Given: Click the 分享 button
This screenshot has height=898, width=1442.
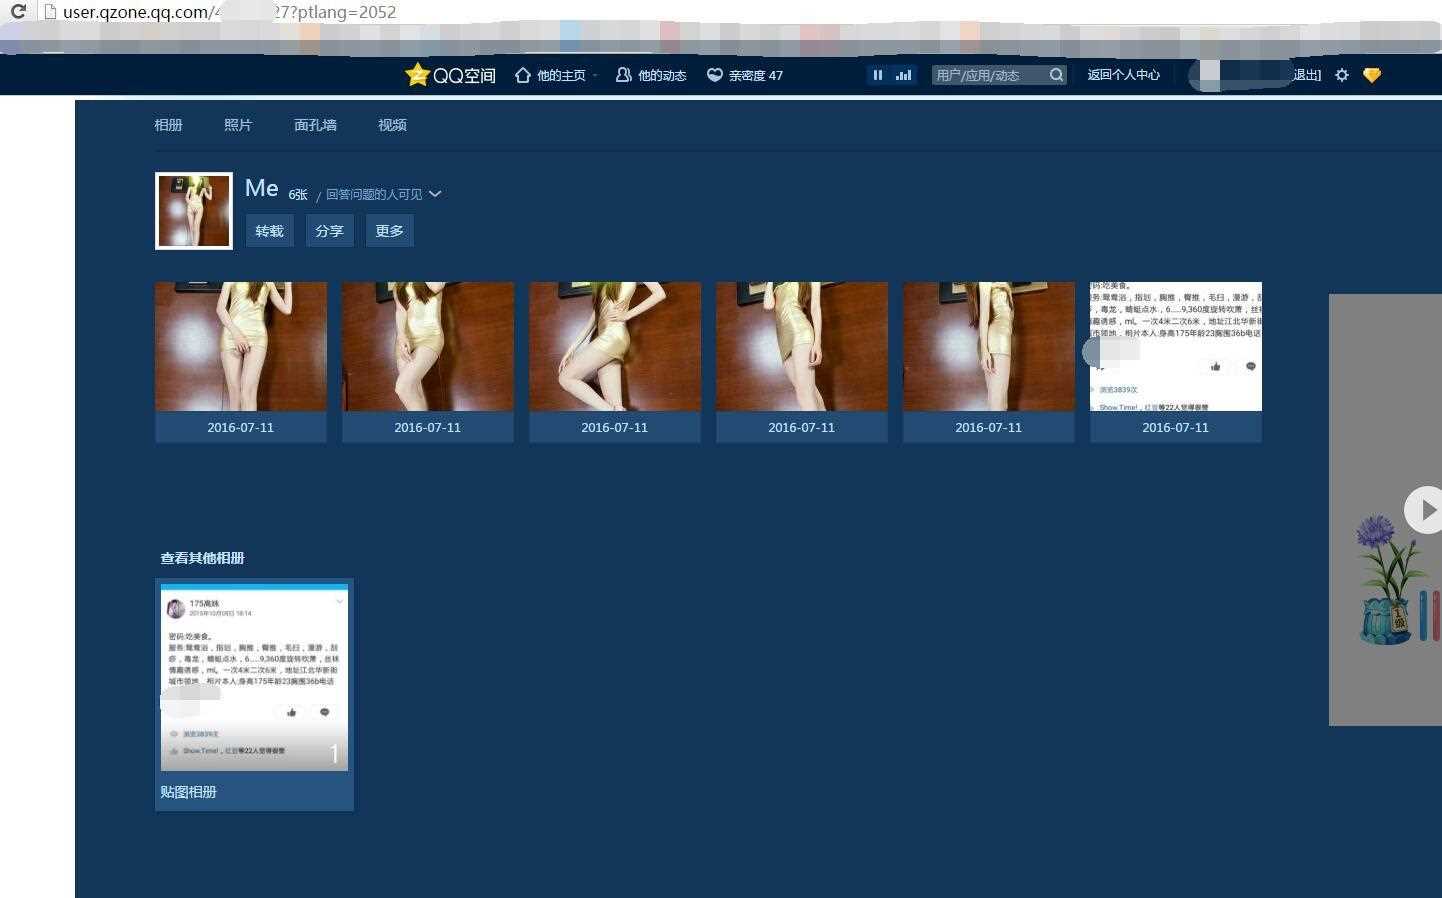Looking at the screenshot, I should 329,231.
